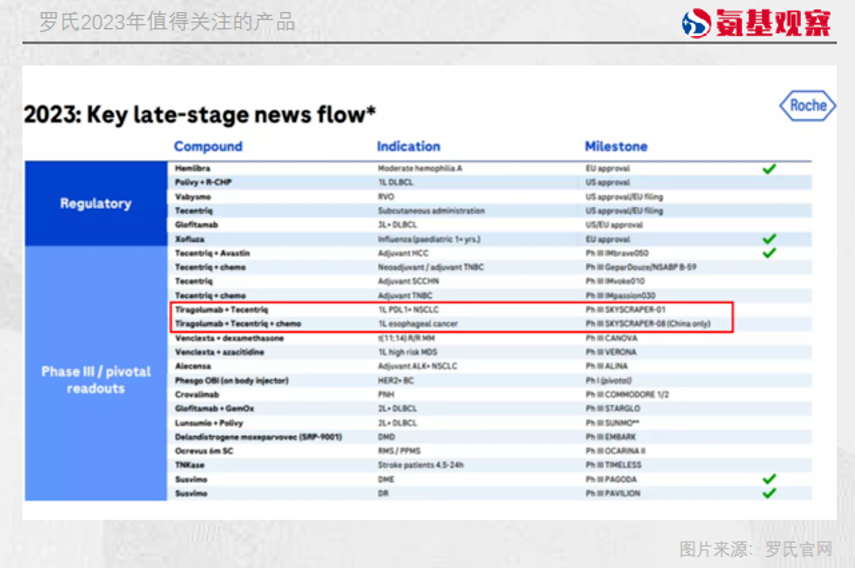
Task: Click green checkmark for Tecentriq + Avastin
Action: (768, 253)
